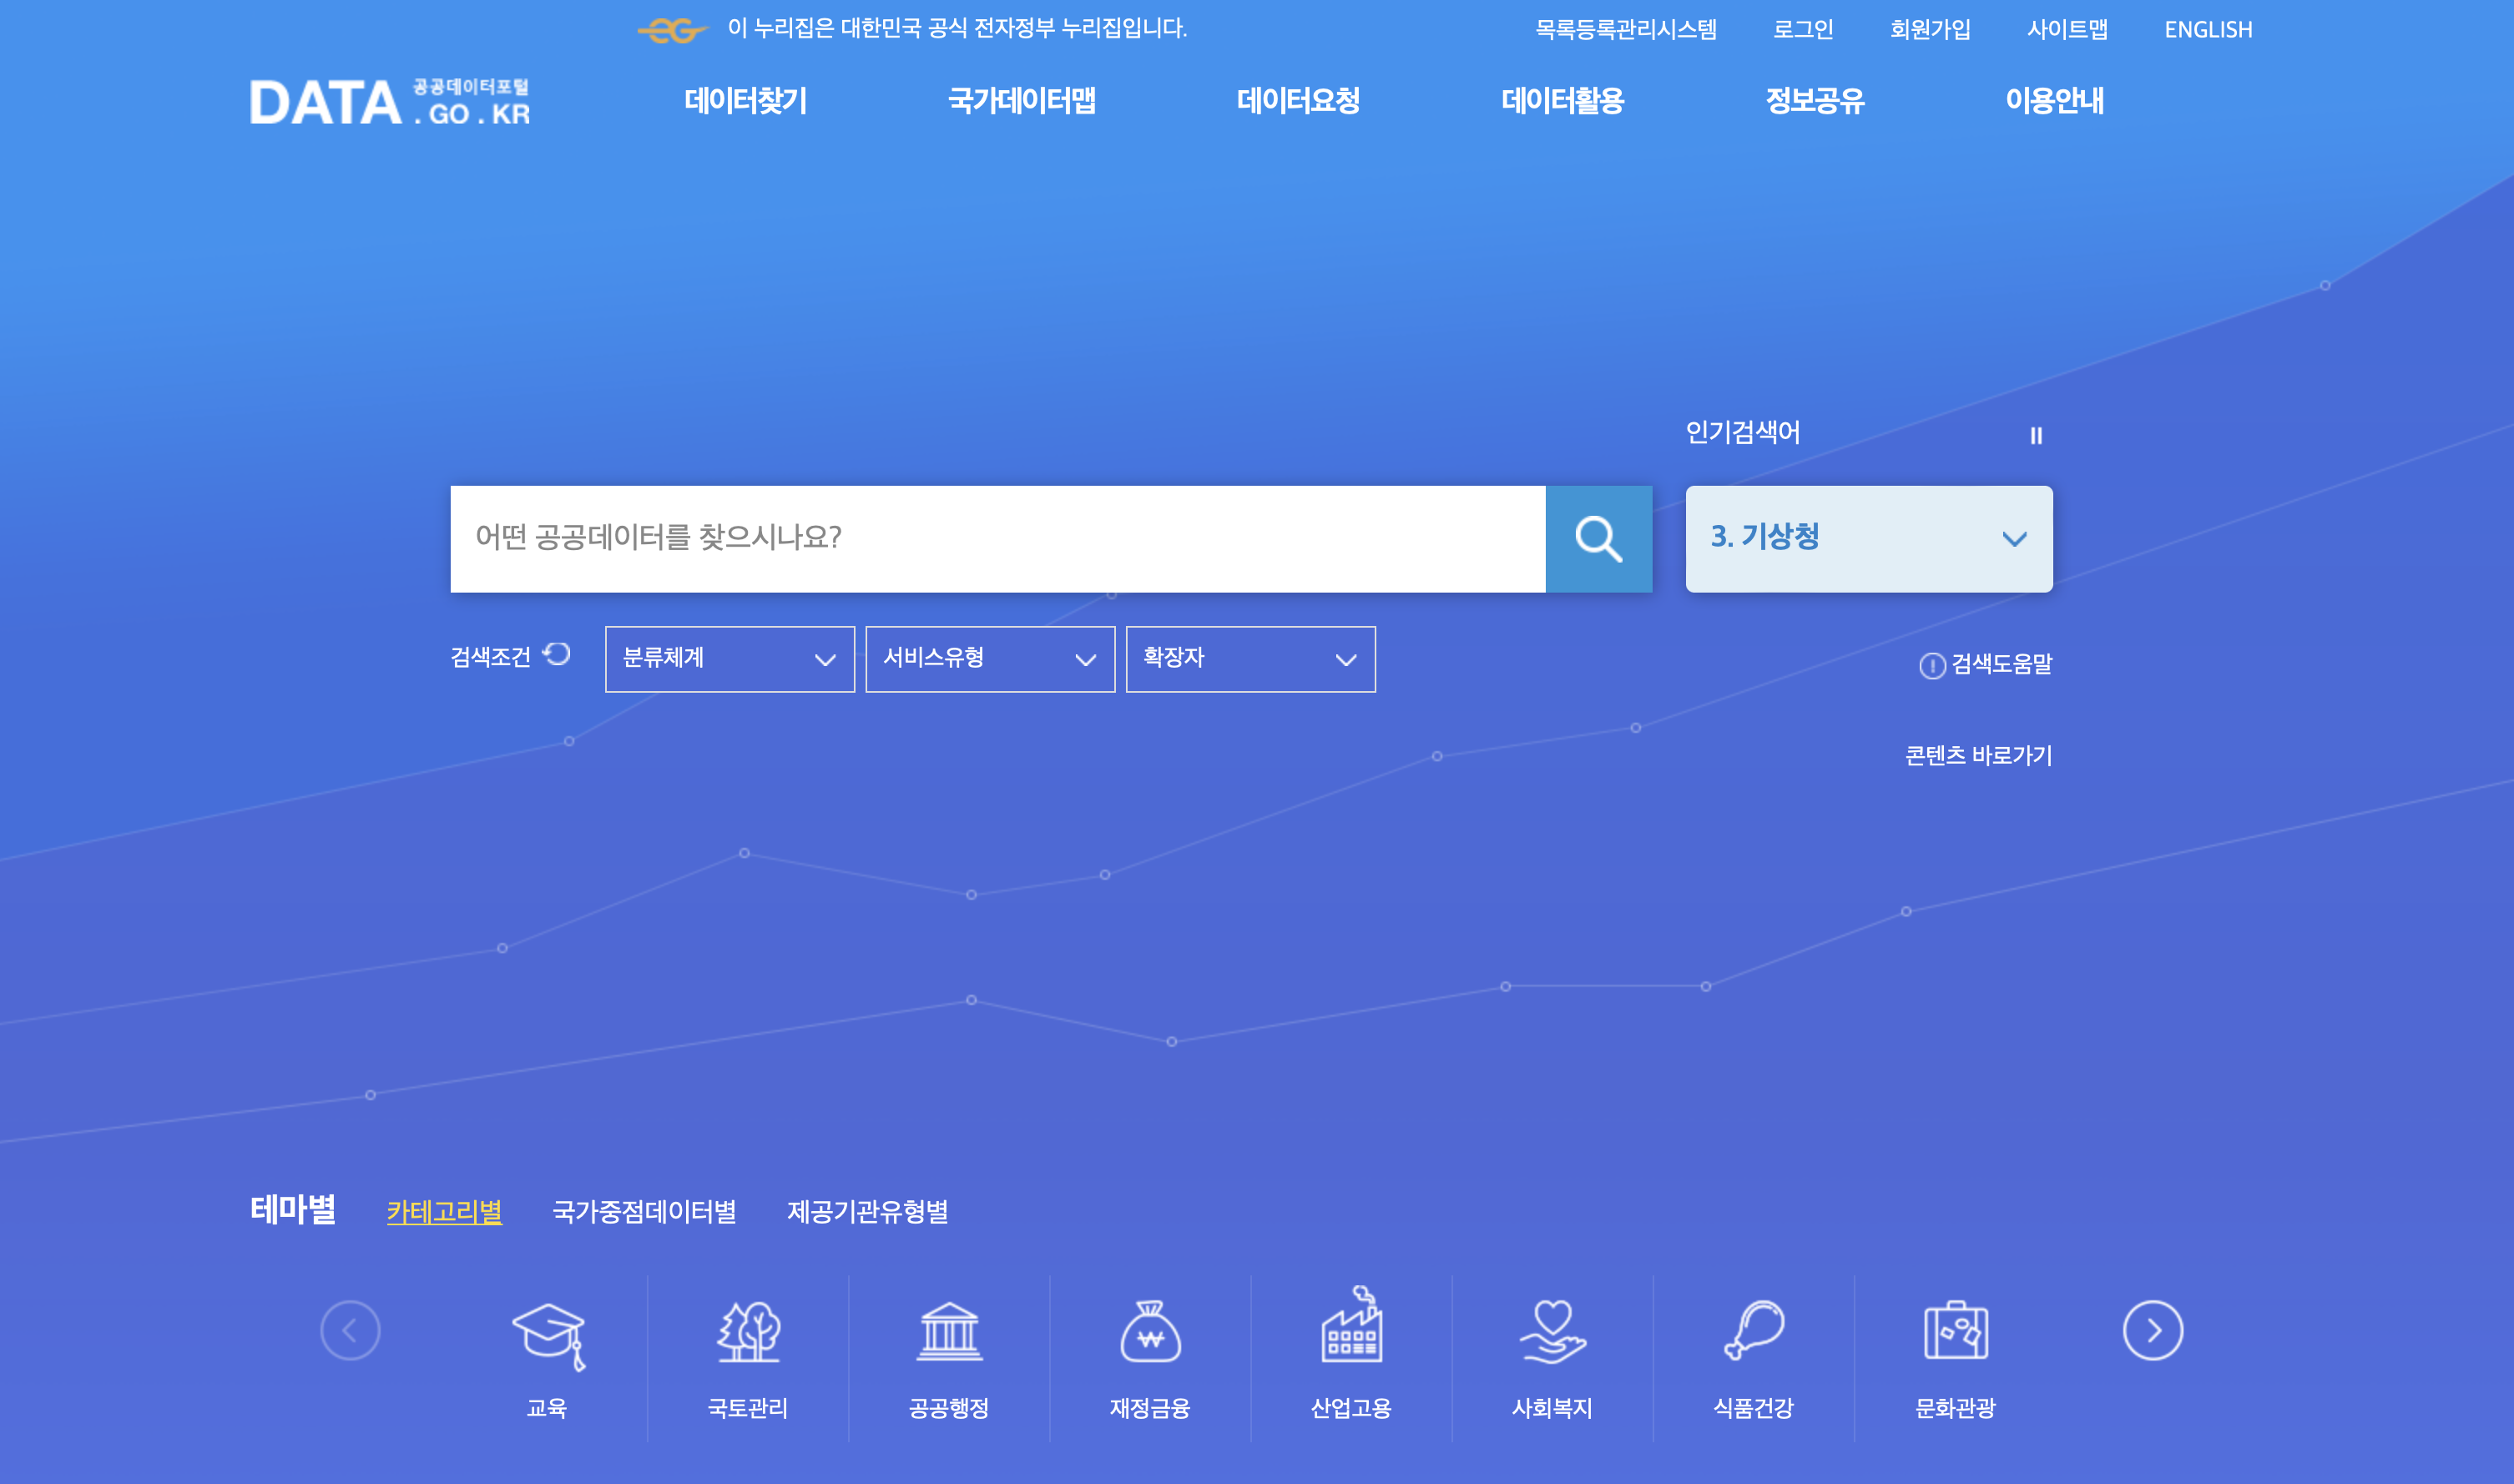The width and height of the screenshot is (2514, 1484).
Task: Open the 문화관광 suitcase icon
Action: (x=1956, y=1330)
